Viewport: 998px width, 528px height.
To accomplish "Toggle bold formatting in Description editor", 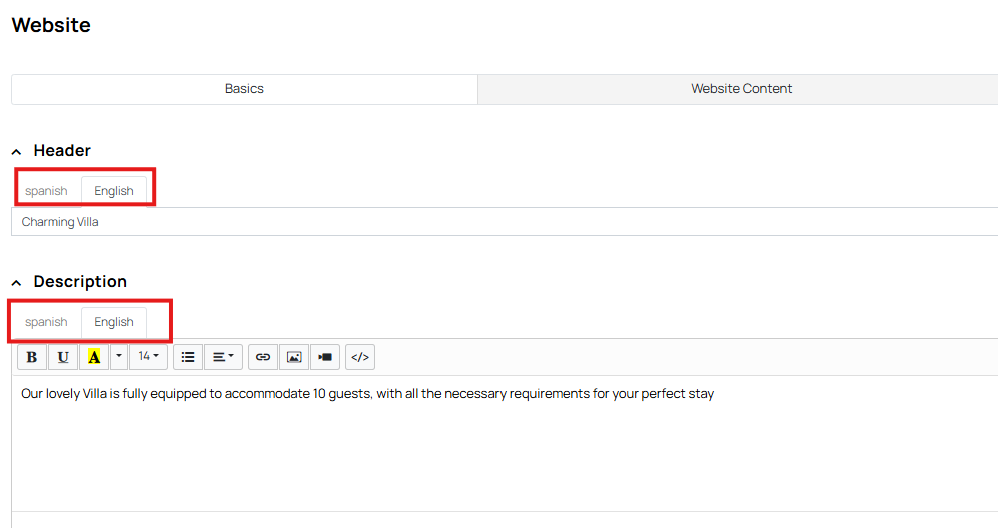I will click(x=32, y=357).
